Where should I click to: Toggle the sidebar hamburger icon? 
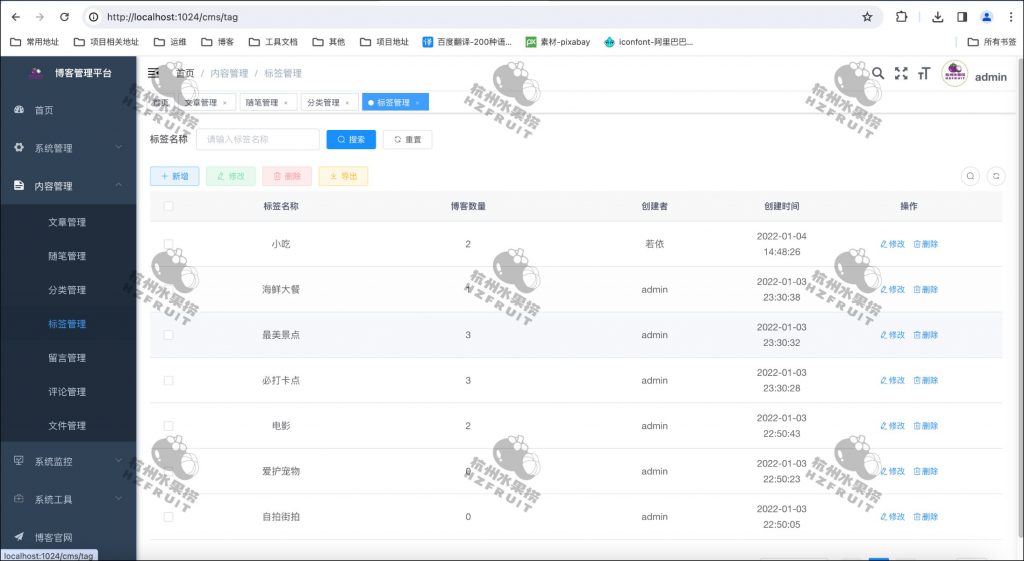click(x=153, y=73)
